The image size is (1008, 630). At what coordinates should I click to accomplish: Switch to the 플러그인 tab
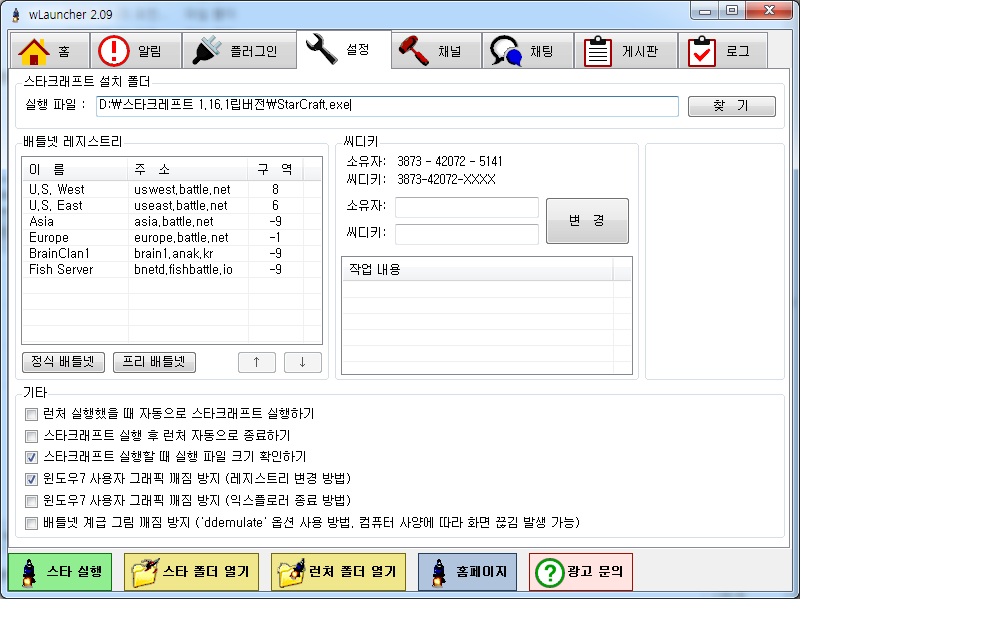[239, 51]
